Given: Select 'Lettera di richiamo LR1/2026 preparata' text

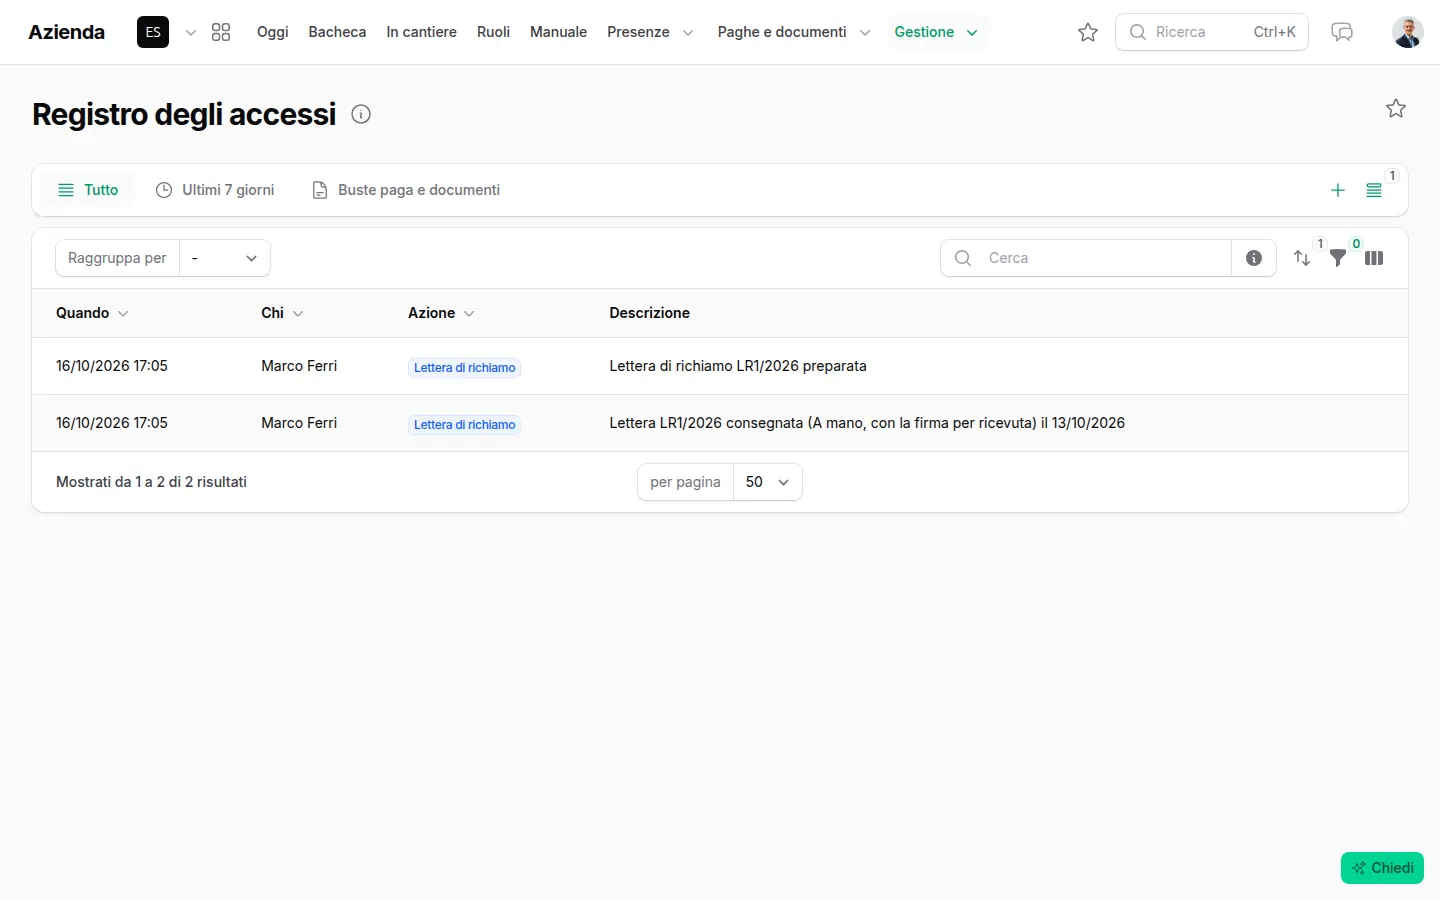Looking at the screenshot, I should pos(738,366).
